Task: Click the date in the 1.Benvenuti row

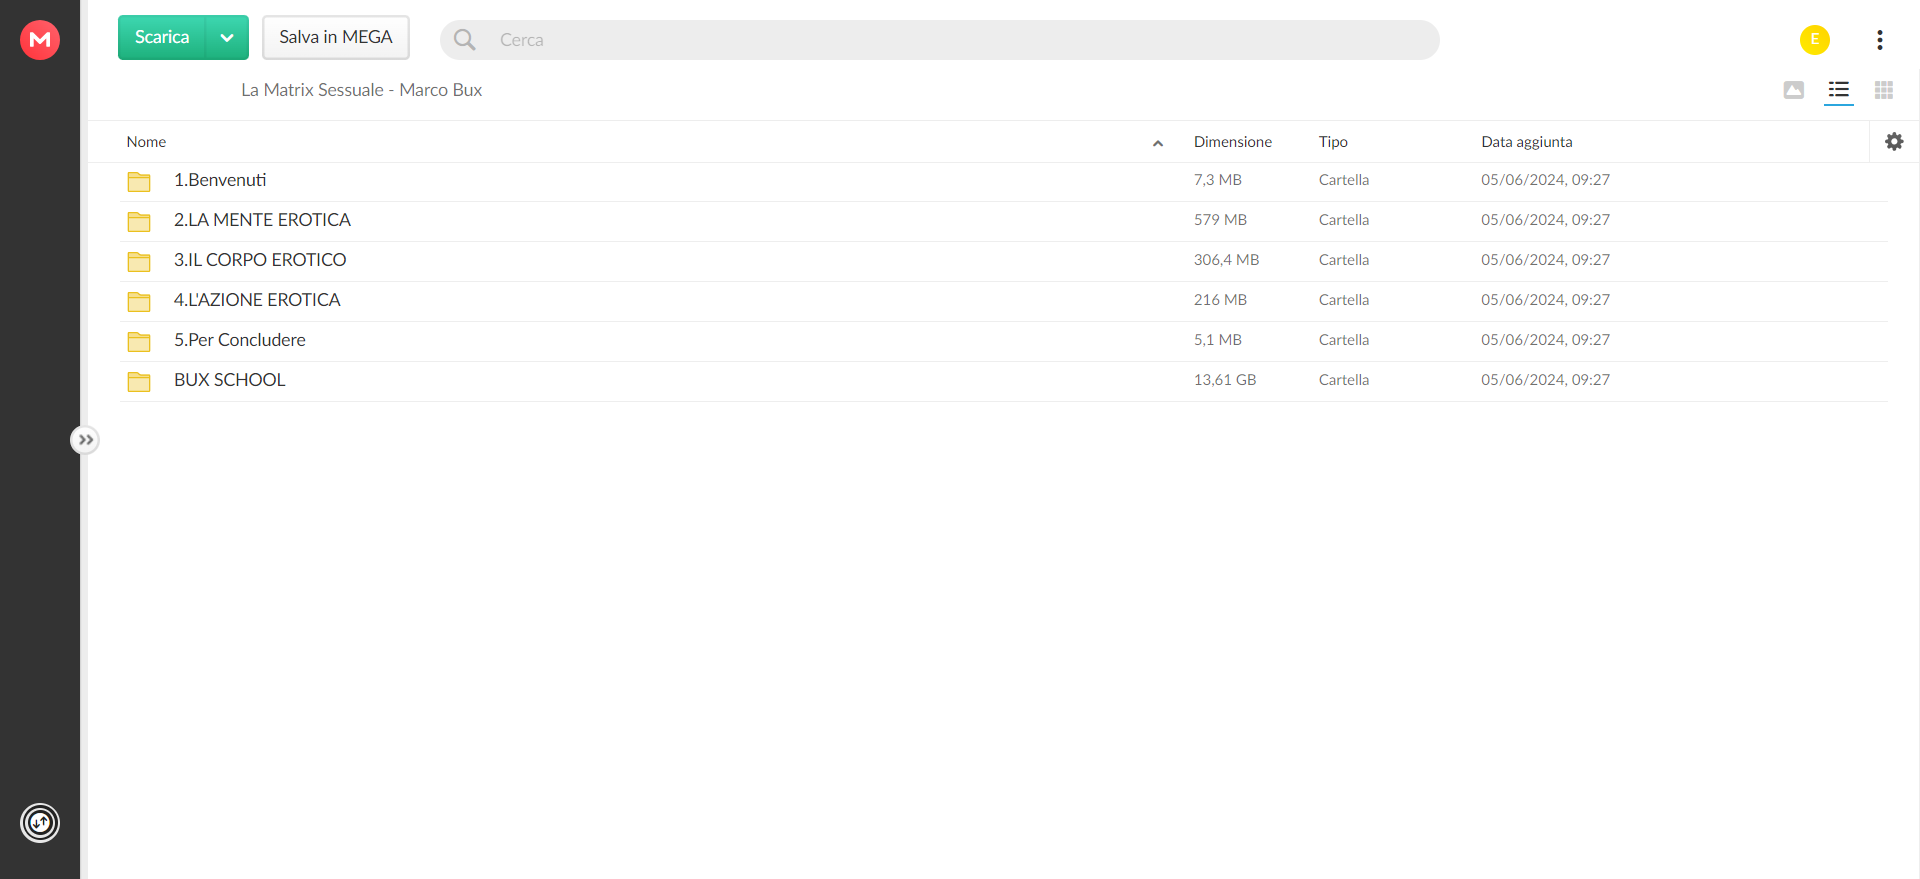Action: (1546, 180)
